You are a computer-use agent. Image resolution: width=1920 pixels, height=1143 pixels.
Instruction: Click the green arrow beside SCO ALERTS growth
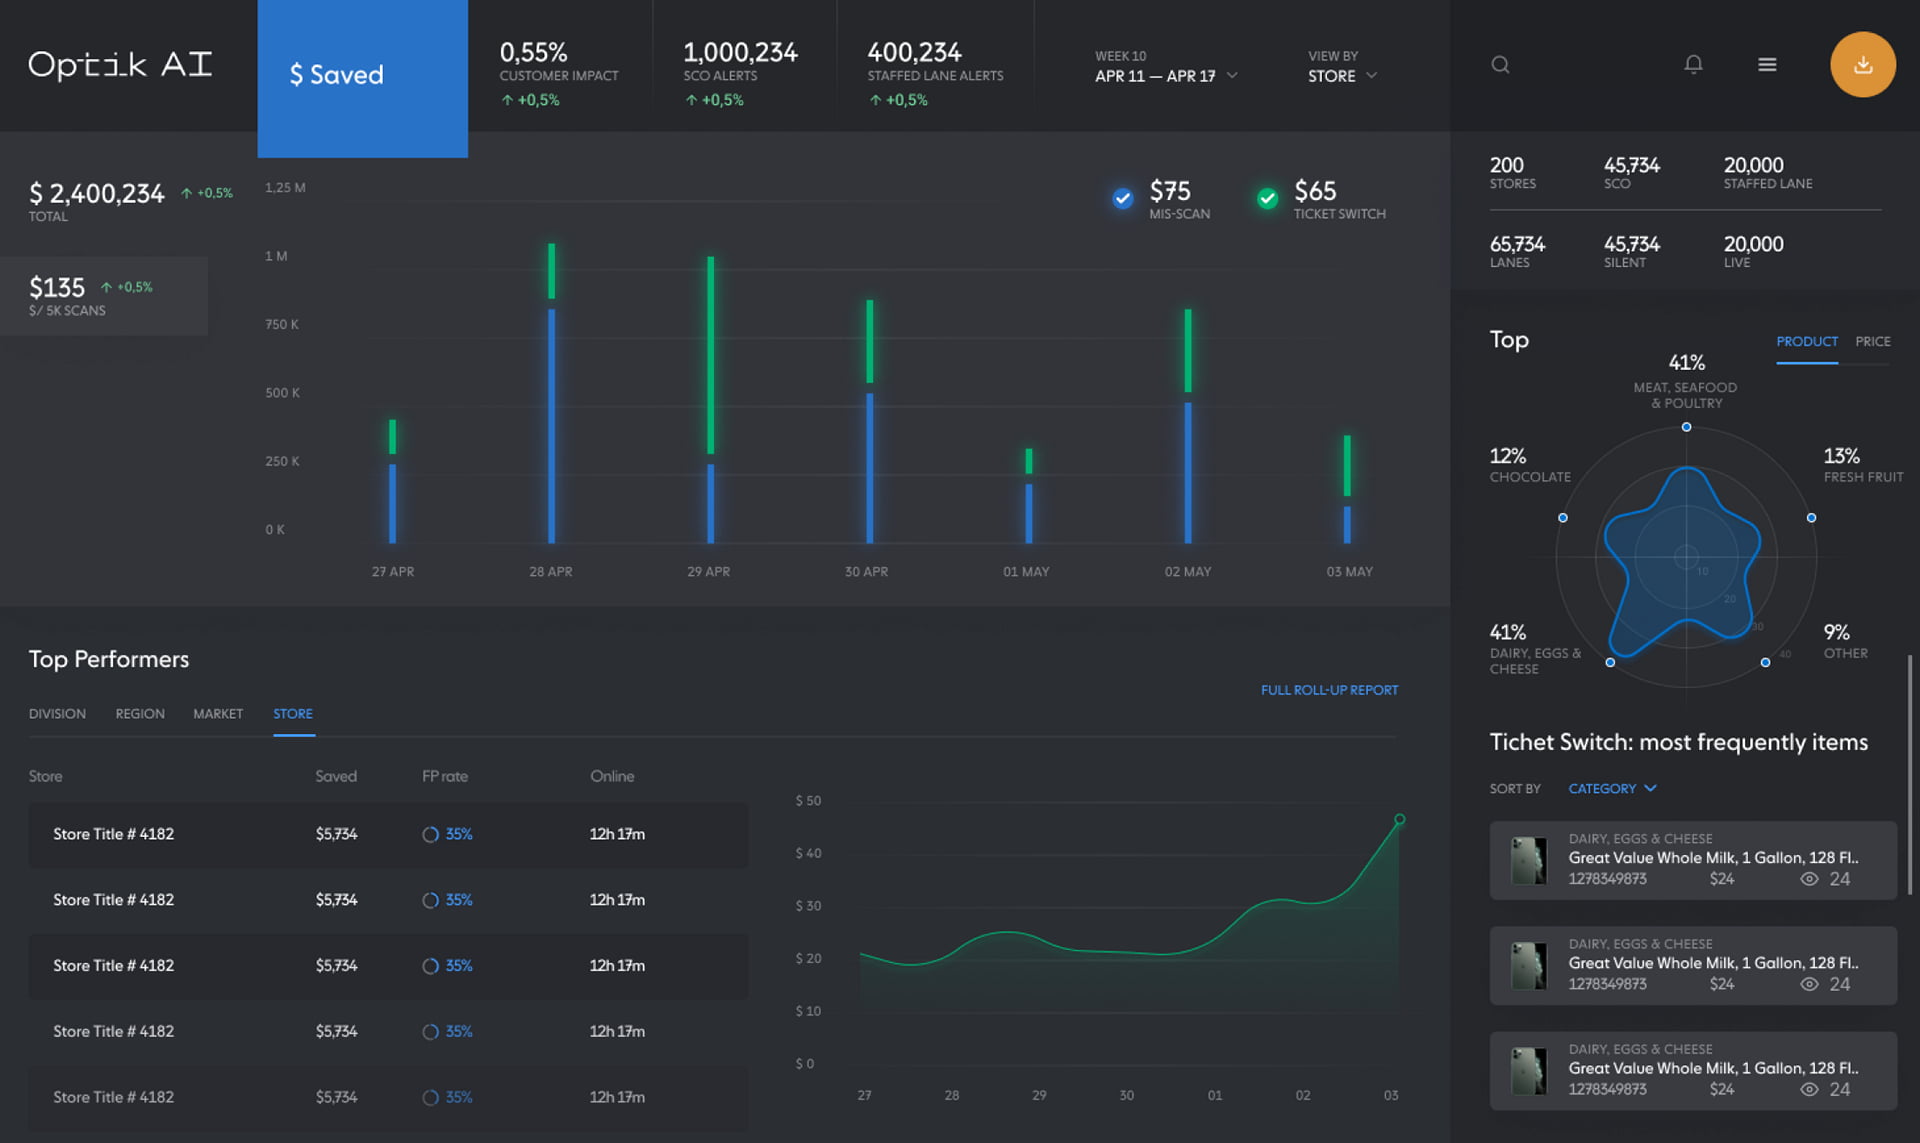(689, 100)
